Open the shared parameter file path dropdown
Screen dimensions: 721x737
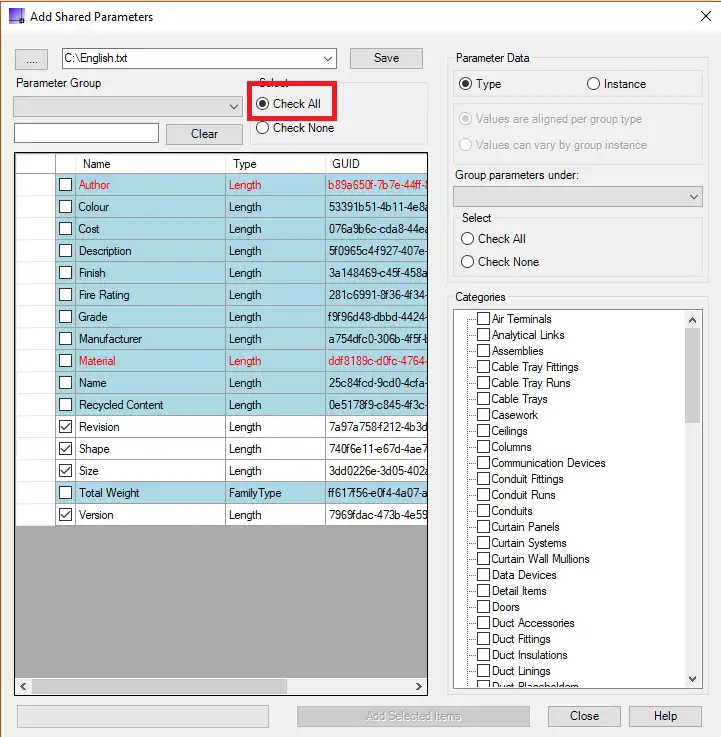[x=328, y=59]
